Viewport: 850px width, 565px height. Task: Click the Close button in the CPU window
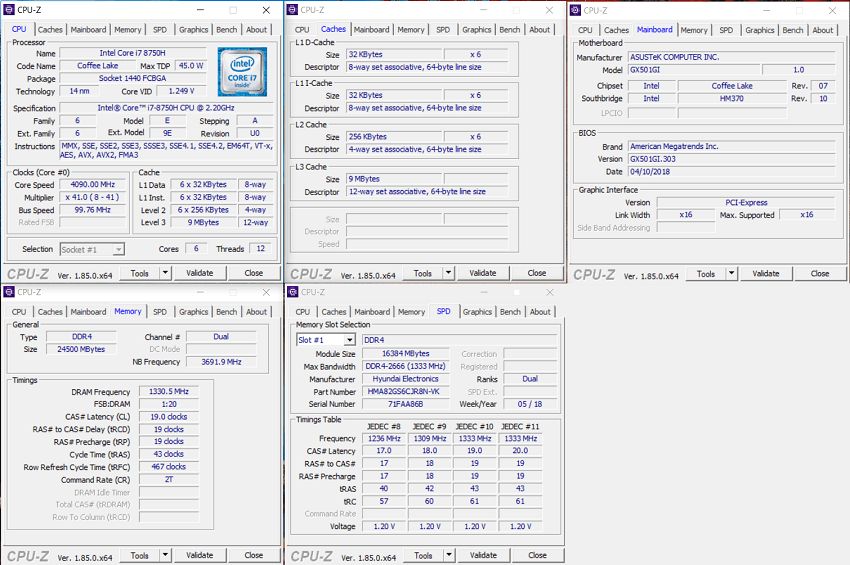pyautogui.click(x=254, y=273)
